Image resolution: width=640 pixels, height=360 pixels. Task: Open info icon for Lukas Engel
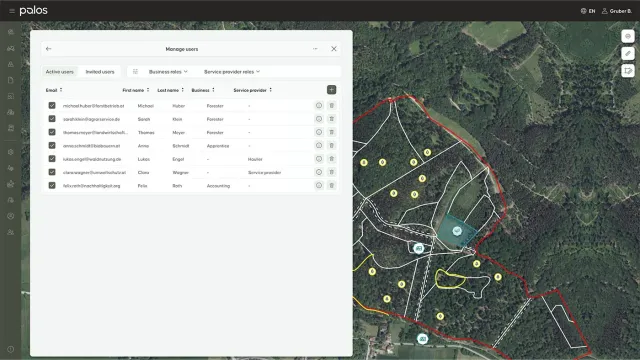coord(319,159)
